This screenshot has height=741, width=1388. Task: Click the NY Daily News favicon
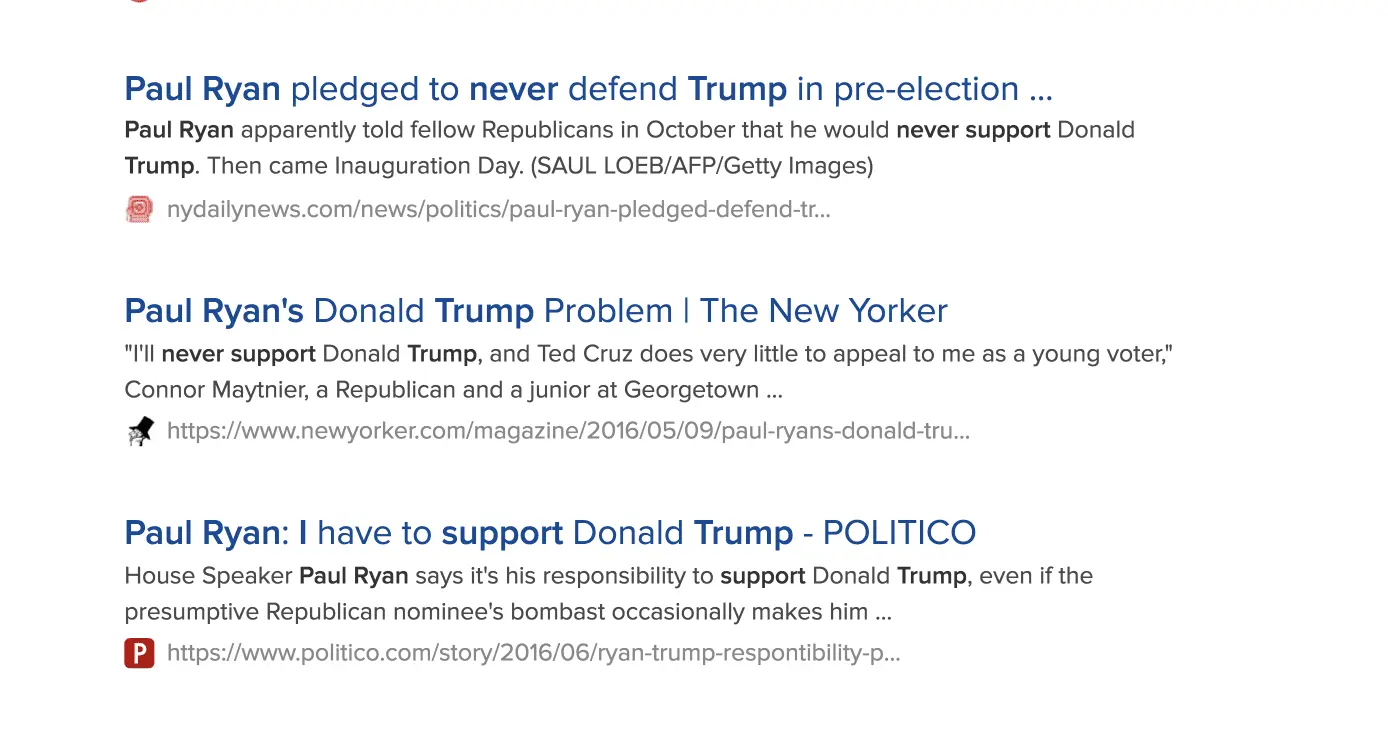(x=139, y=209)
